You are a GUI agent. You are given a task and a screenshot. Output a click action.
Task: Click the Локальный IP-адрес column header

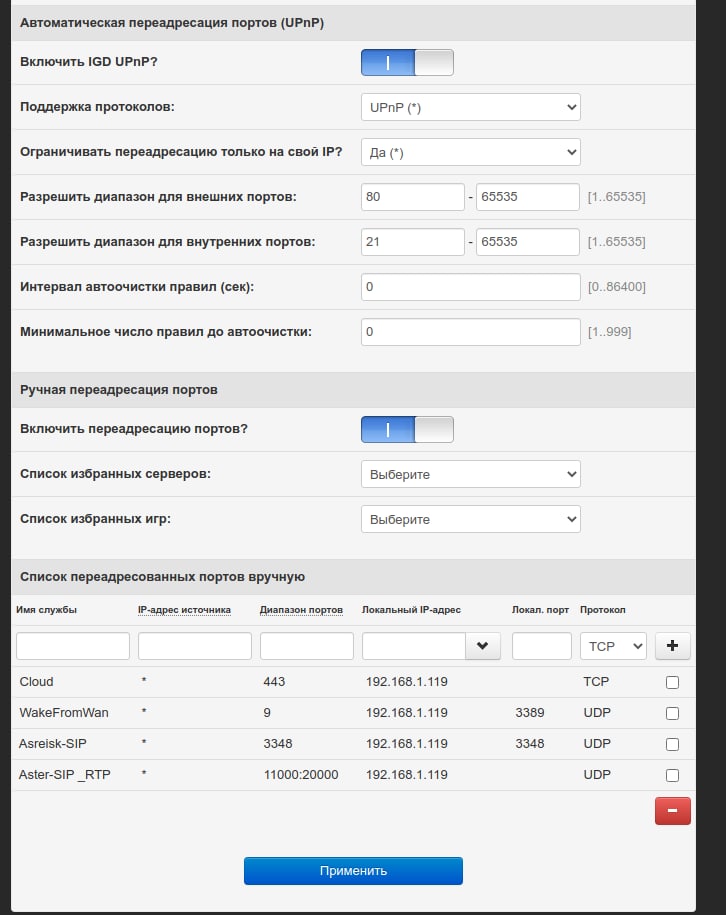coord(411,610)
